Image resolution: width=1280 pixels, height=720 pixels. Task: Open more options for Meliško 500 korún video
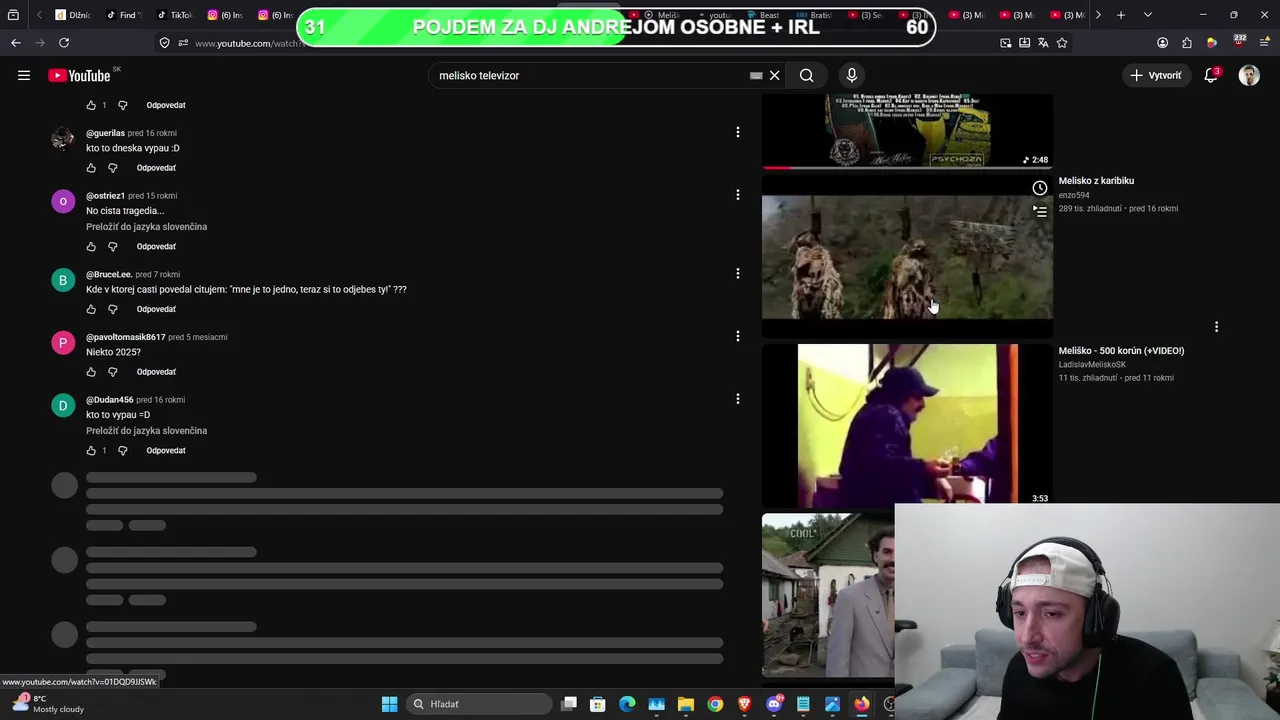click(1216, 327)
